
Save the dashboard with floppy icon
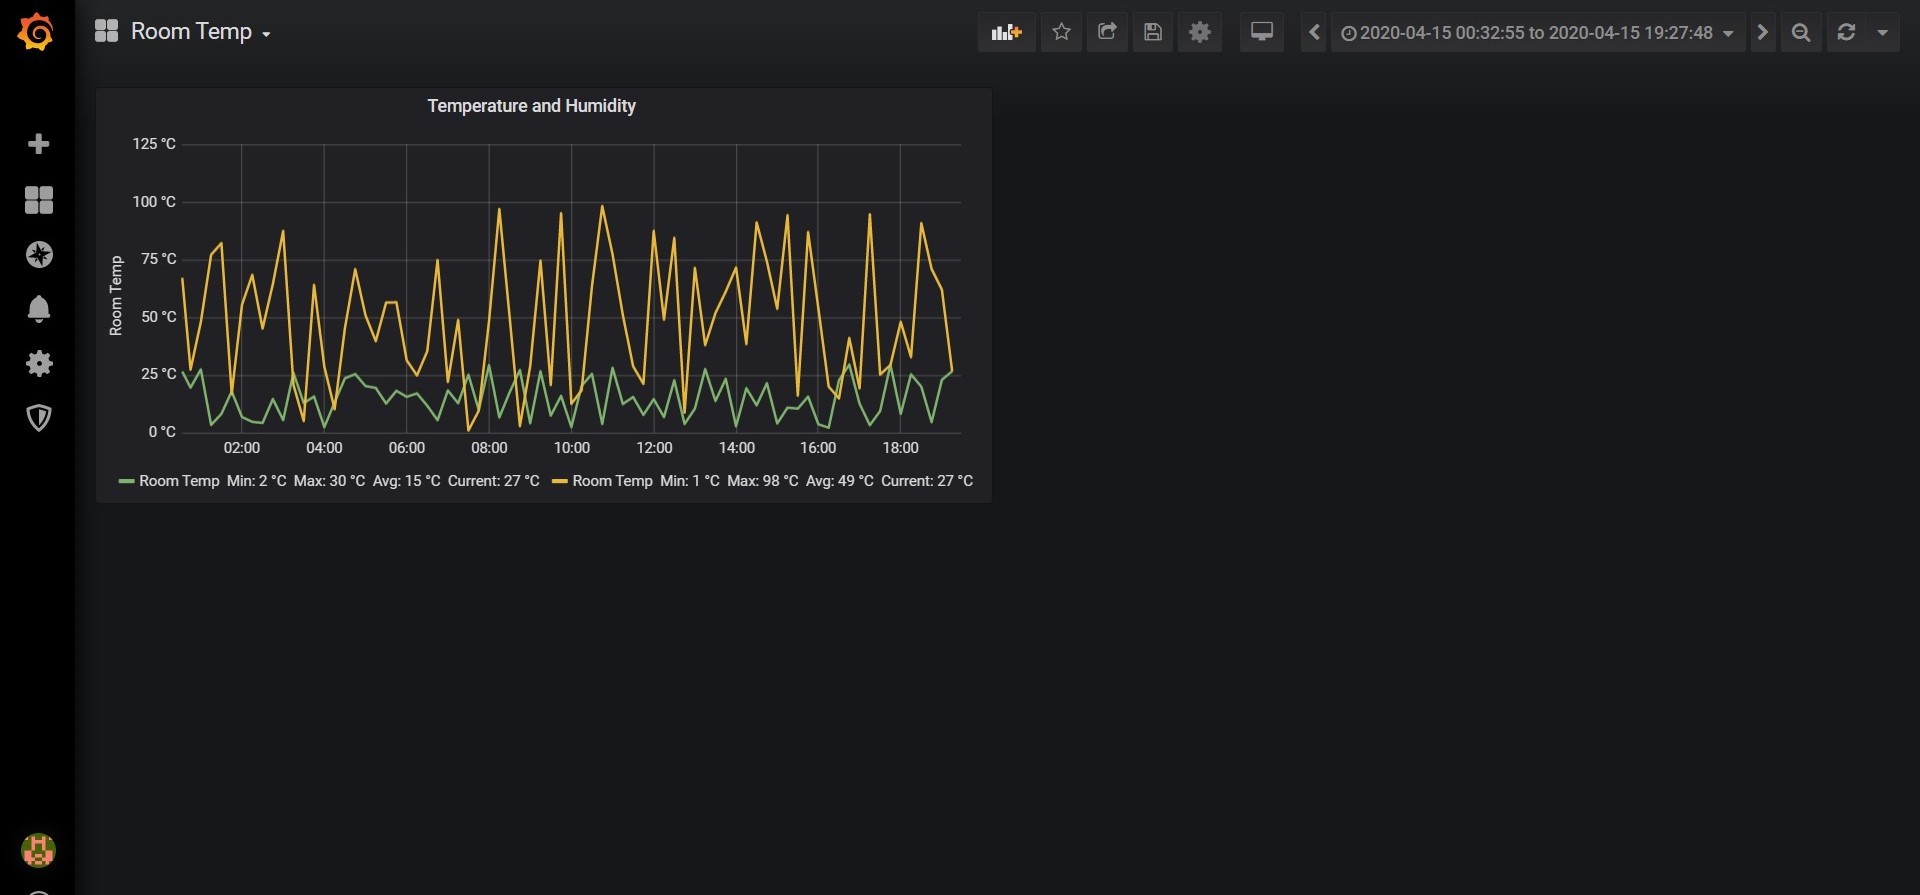[x=1153, y=32]
